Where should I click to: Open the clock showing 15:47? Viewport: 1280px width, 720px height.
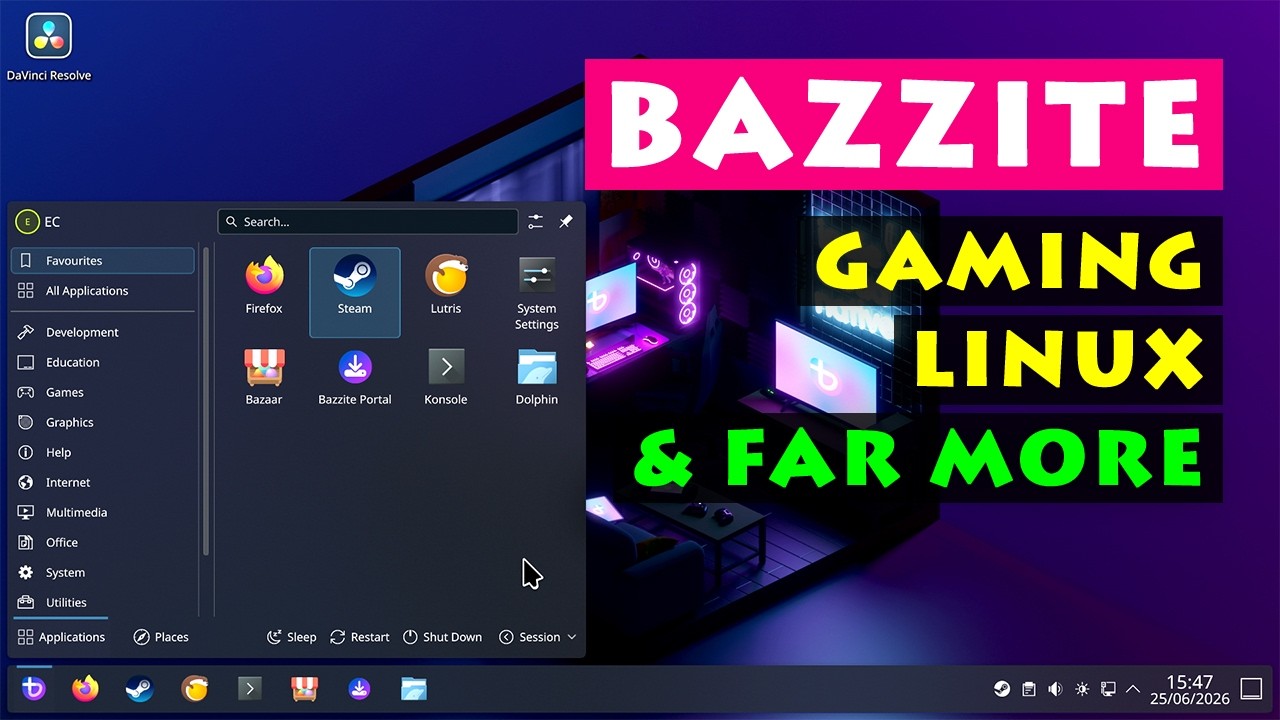(x=1189, y=689)
